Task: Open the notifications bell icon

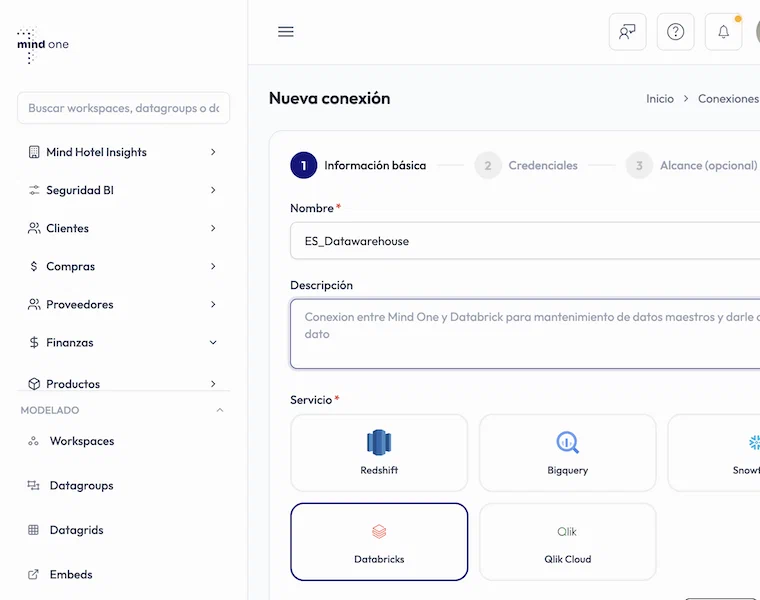Action: [723, 32]
